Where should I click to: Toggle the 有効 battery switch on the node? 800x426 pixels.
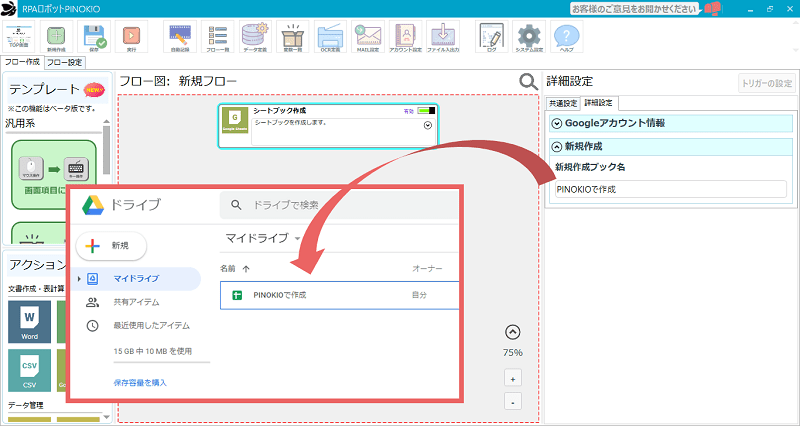(x=426, y=111)
